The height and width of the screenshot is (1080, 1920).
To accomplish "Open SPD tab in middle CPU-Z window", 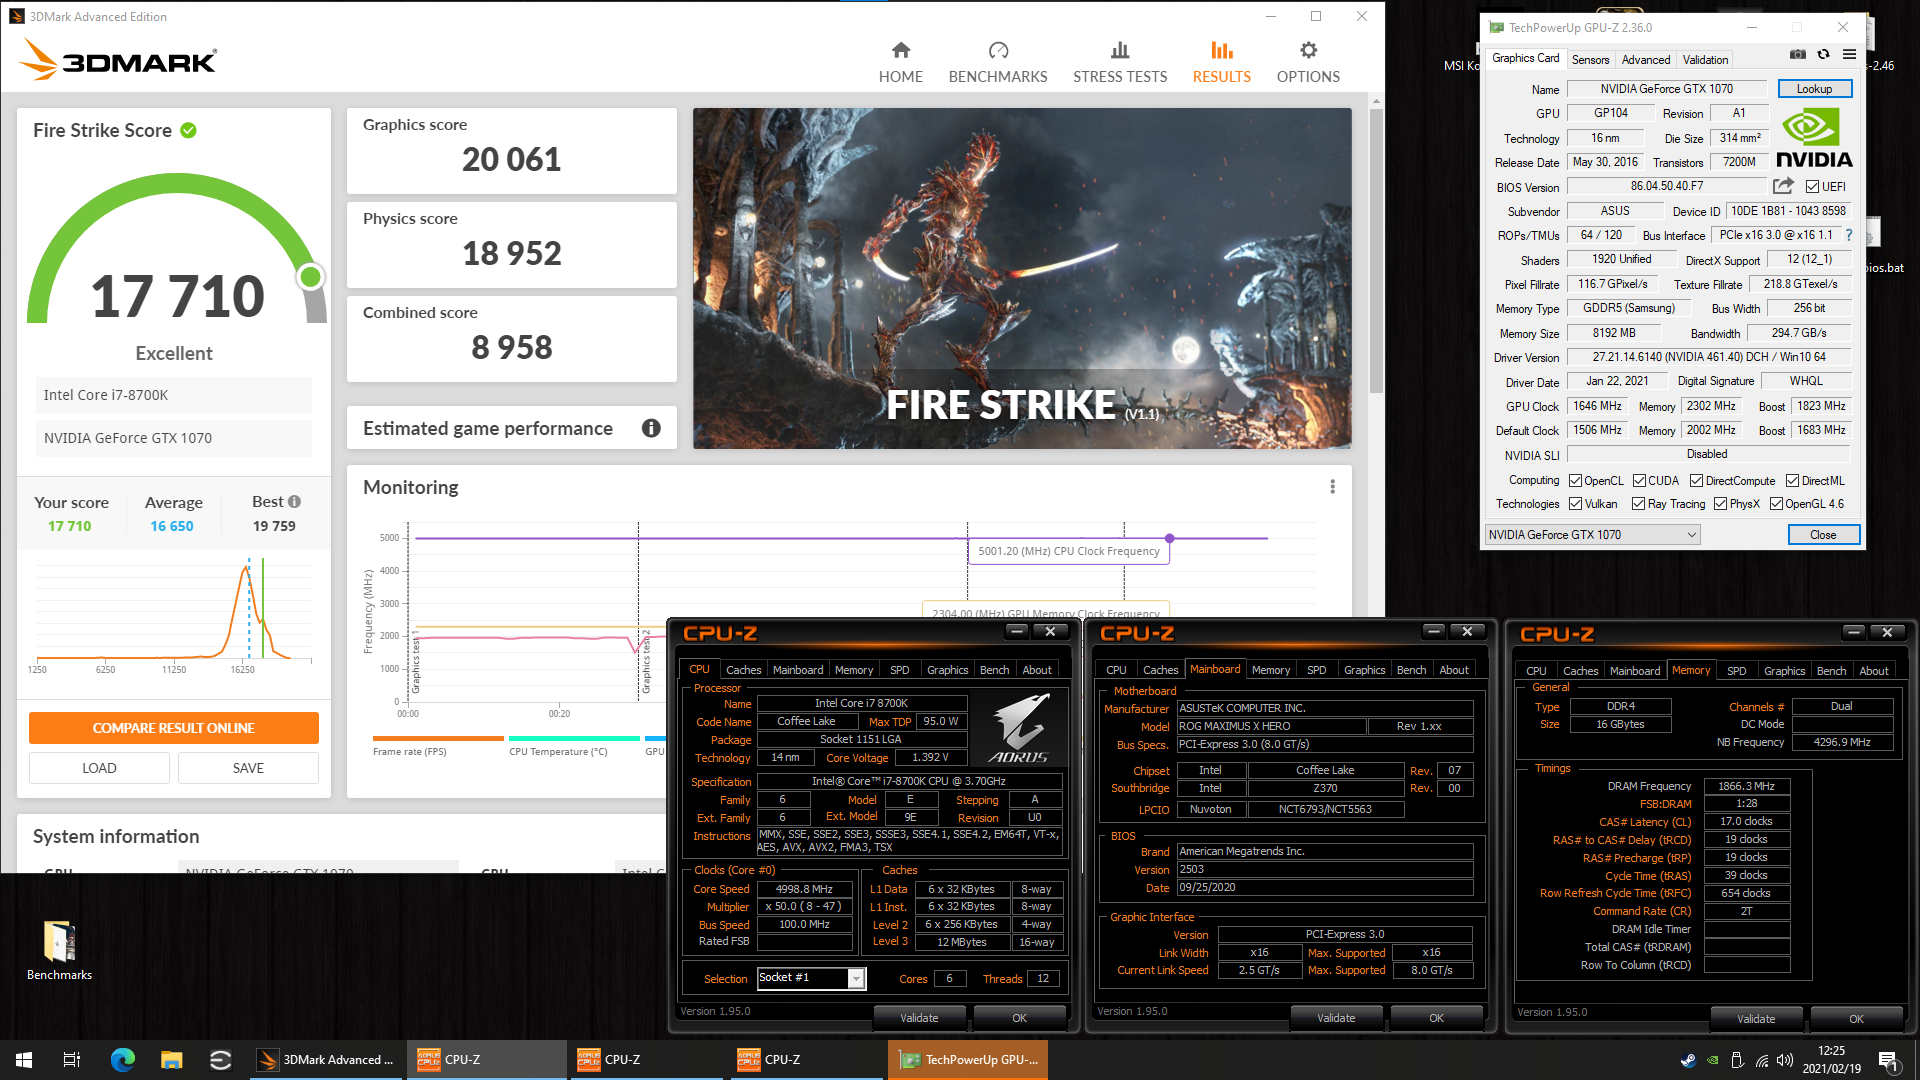I will pos(1316,670).
